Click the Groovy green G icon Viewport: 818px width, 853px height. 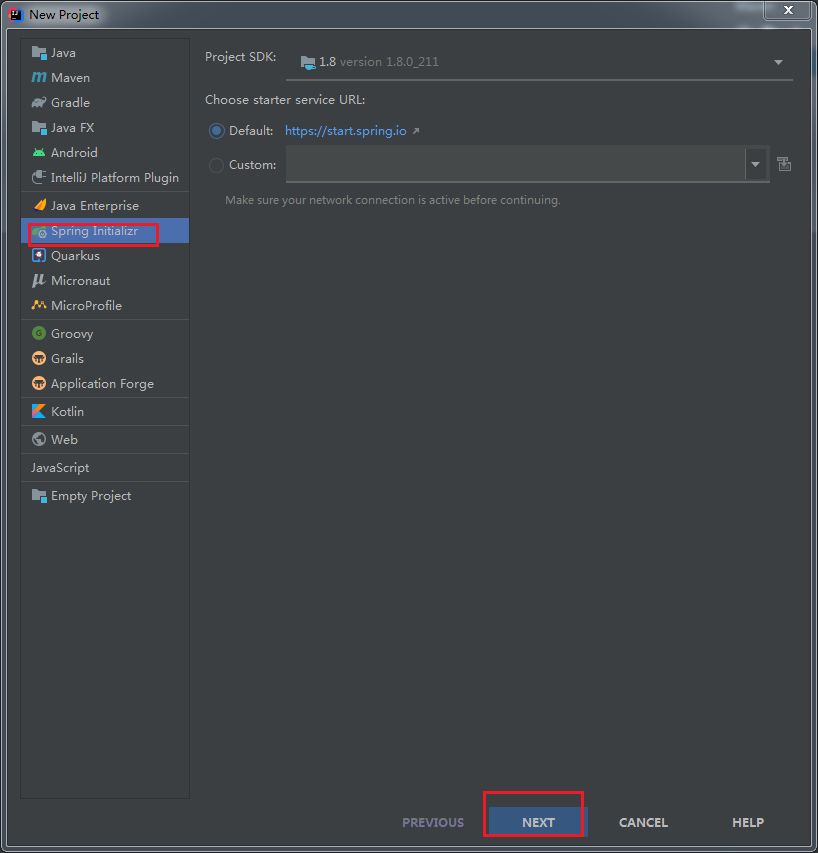pyautogui.click(x=39, y=333)
